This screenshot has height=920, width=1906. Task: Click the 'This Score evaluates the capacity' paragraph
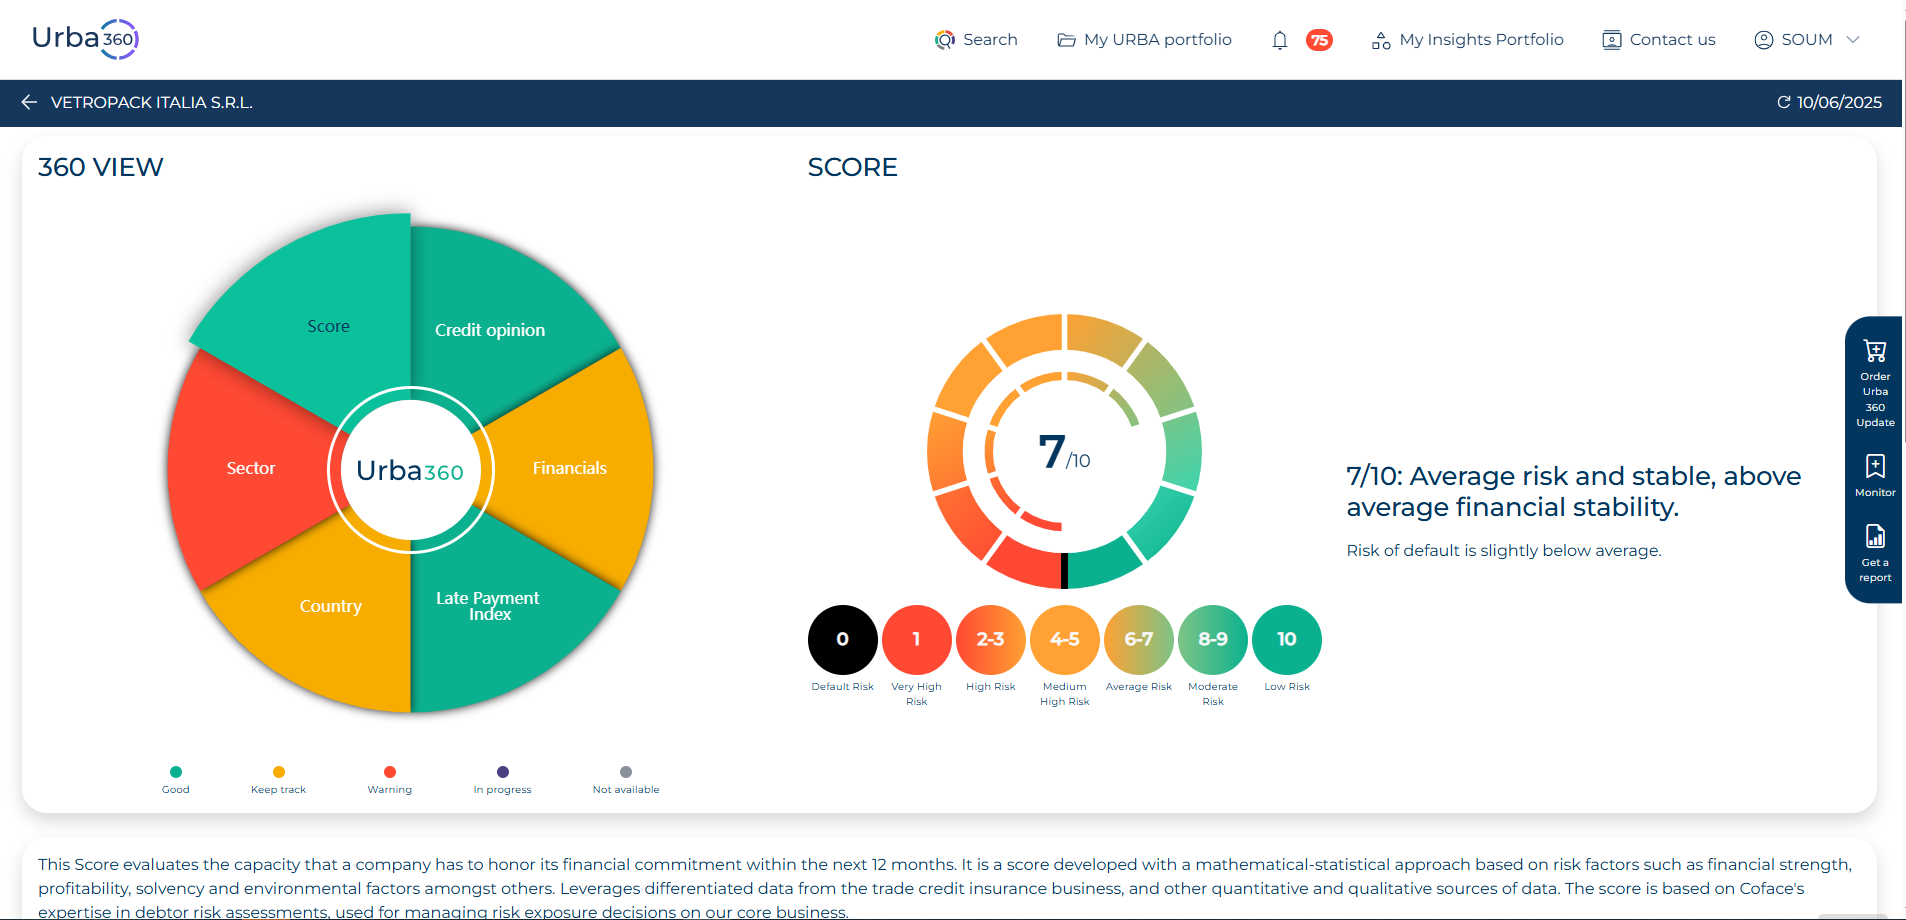click(945, 888)
